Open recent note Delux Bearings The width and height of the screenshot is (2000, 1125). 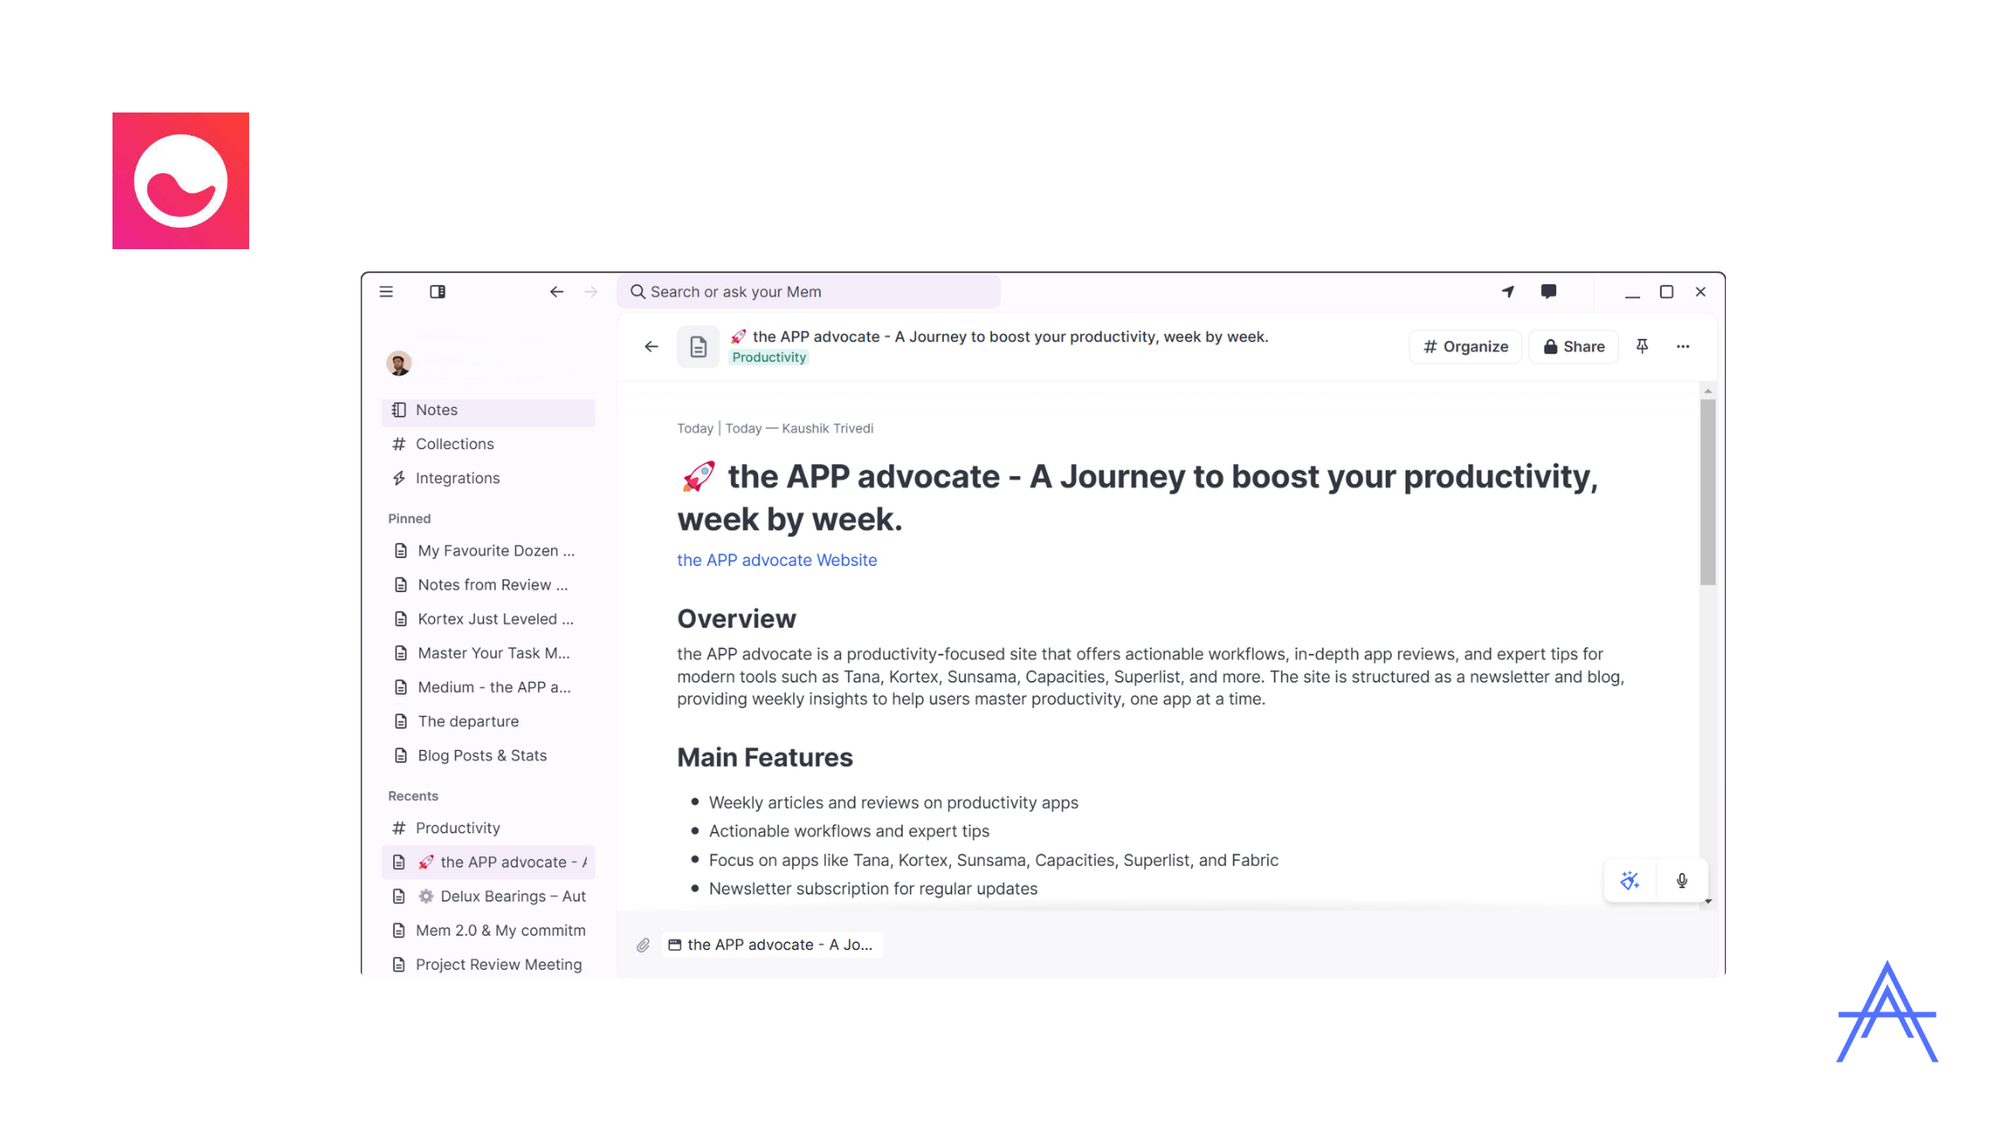[x=488, y=896]
